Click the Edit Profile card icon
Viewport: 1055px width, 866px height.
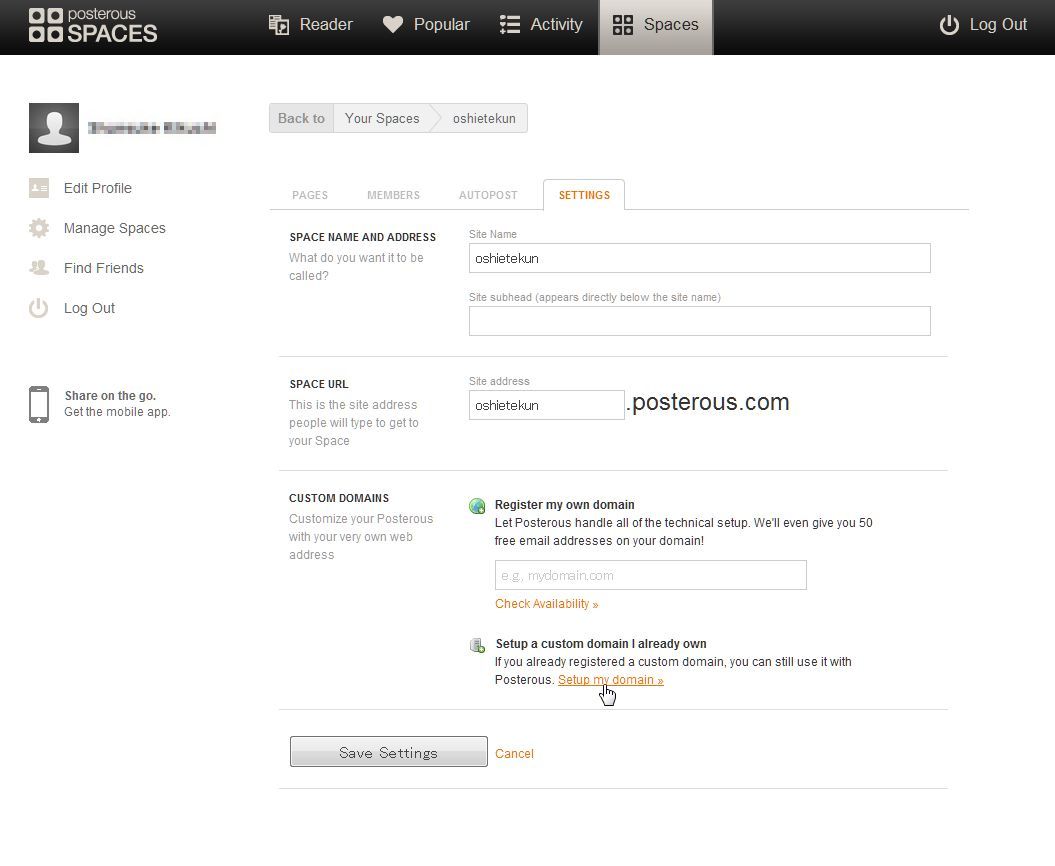[39, 188]
